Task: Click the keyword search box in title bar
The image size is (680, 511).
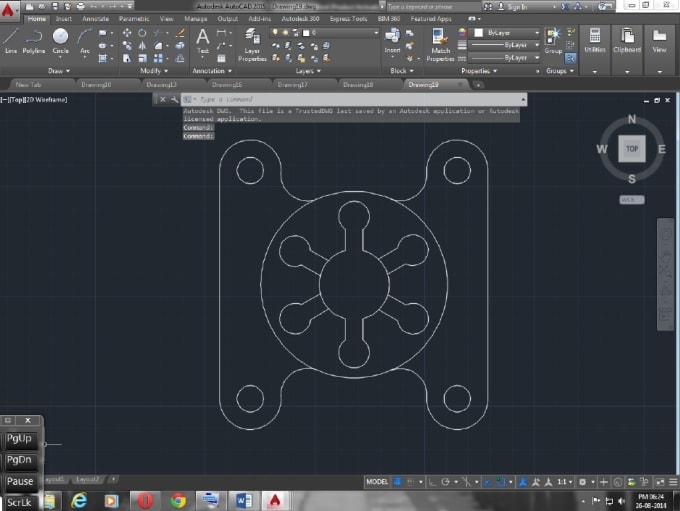Action: (x=432, y=7)
